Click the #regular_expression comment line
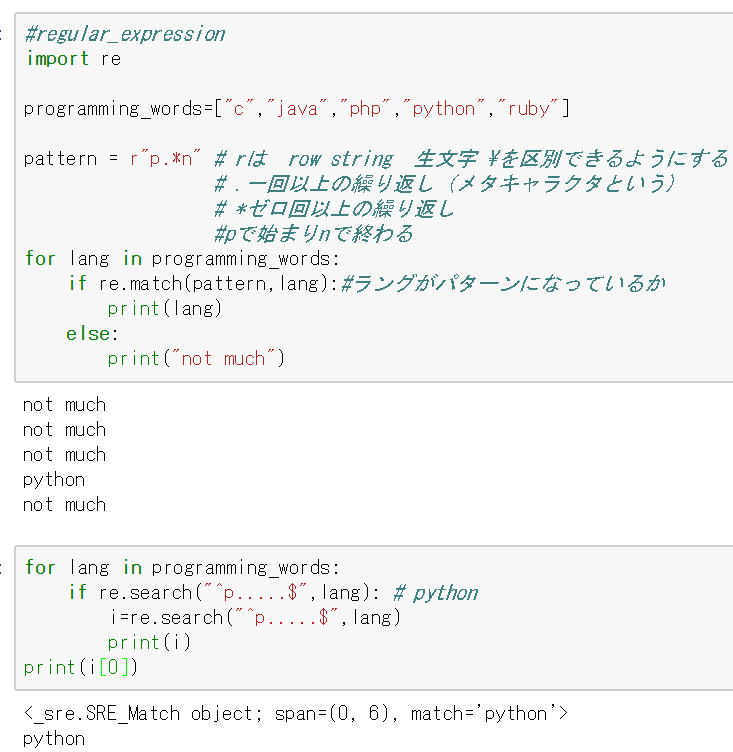733x752 pixels. click(x=125, y=34)
